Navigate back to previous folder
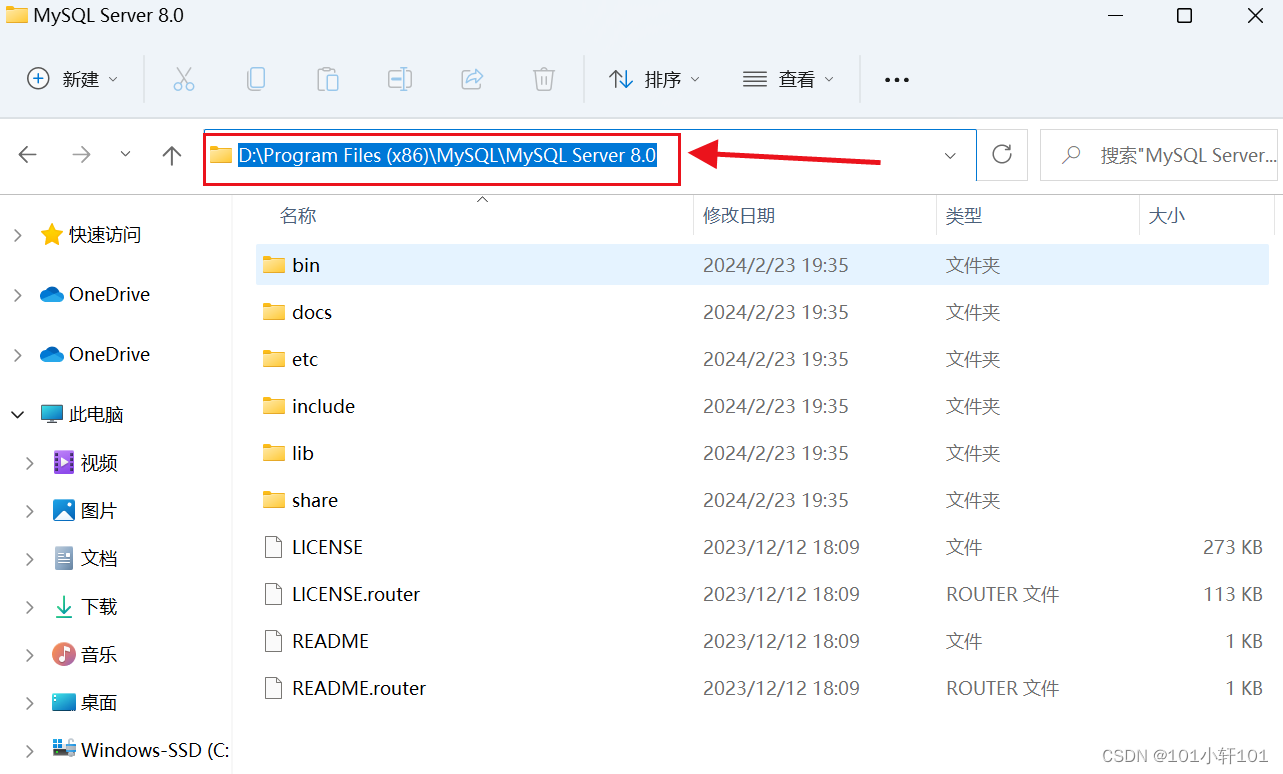The image size is (1283, 774). pyautogui.click(x=28, y=155)
